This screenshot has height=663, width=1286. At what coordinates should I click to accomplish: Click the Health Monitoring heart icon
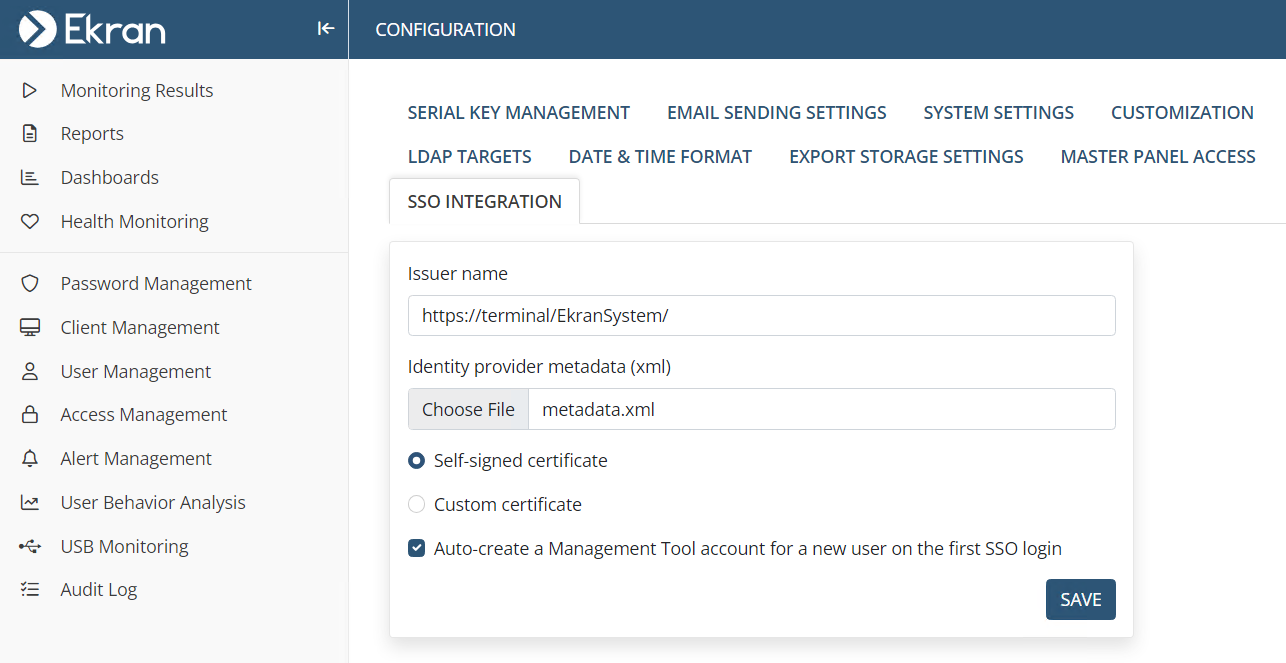point(30,222)
